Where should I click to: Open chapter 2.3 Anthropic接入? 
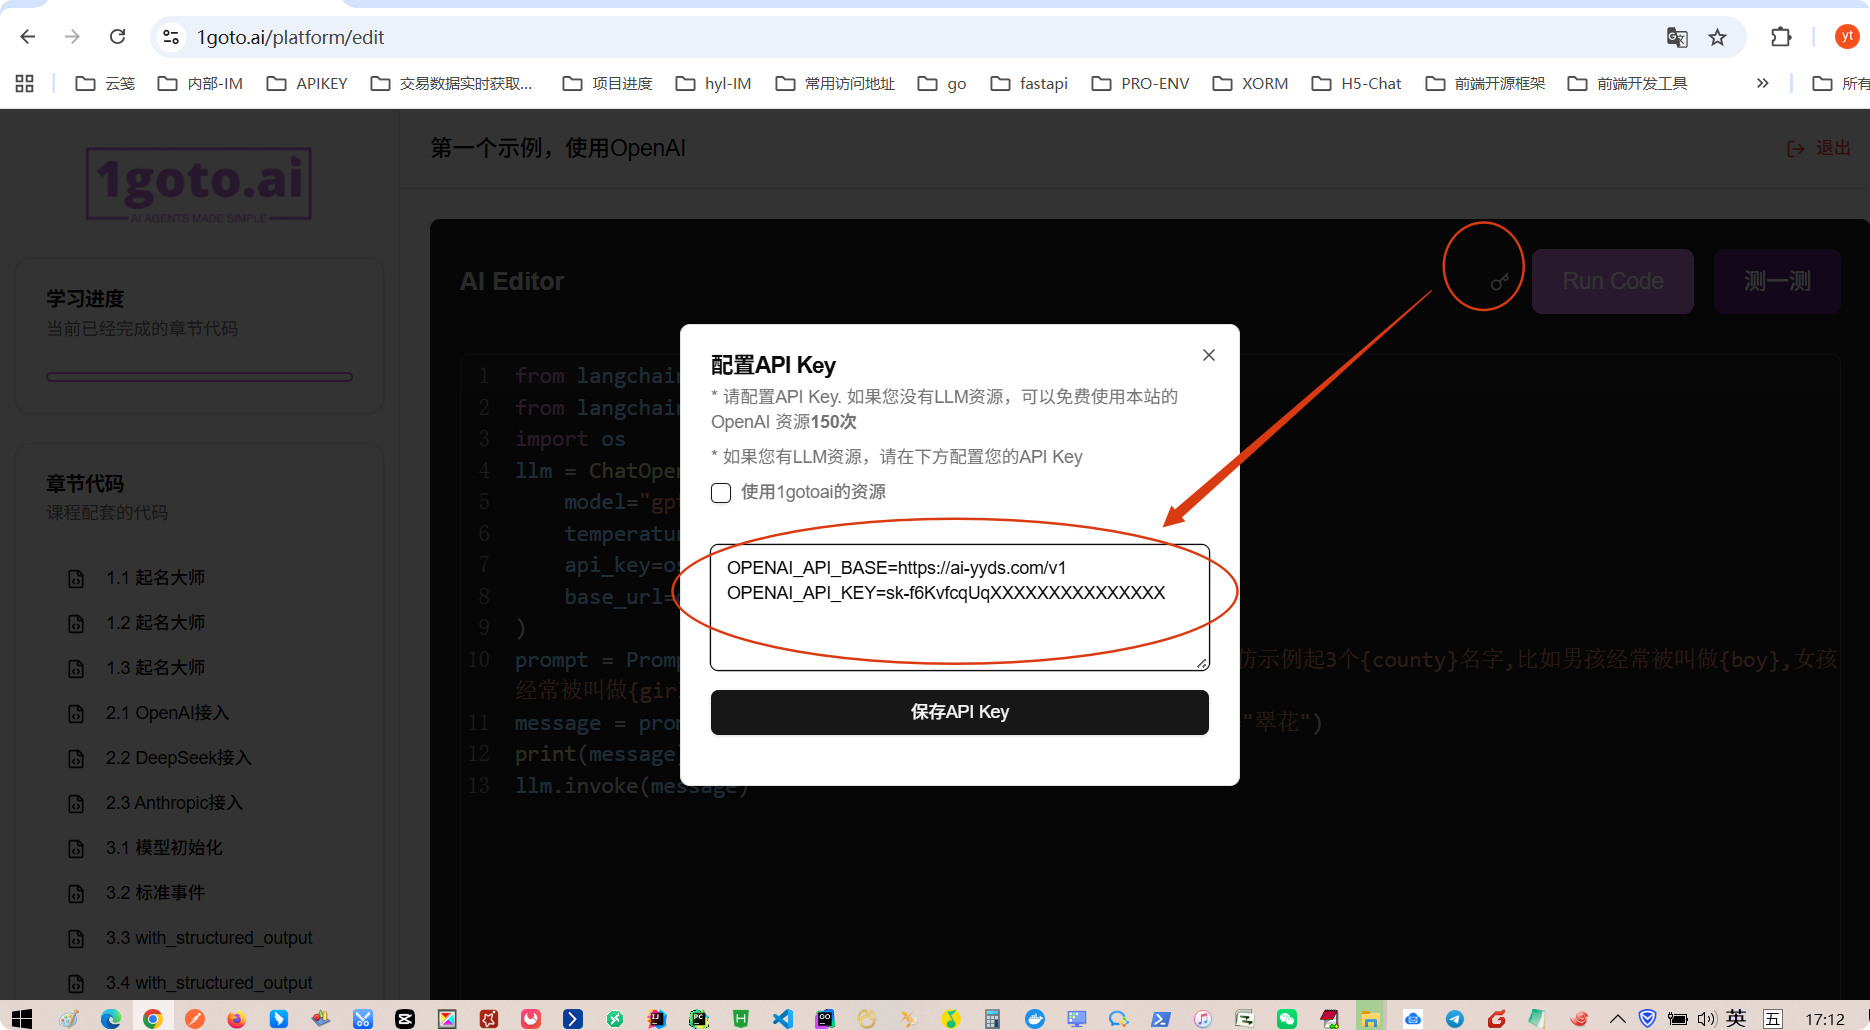click(x=174, y=803)
